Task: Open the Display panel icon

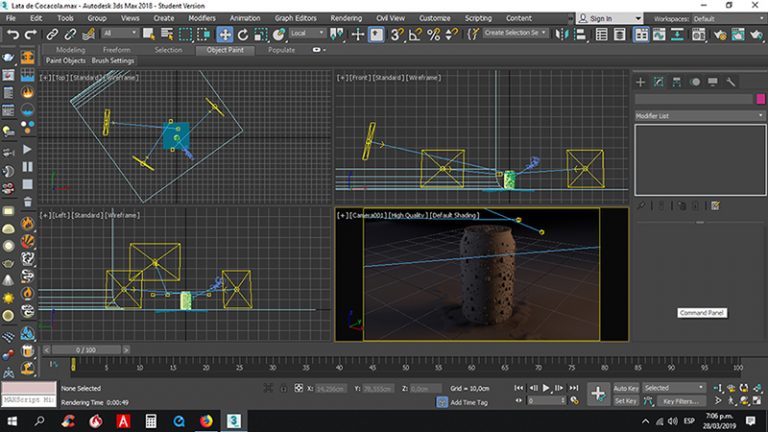Action: pyautogui.click(x=713, y=82)
